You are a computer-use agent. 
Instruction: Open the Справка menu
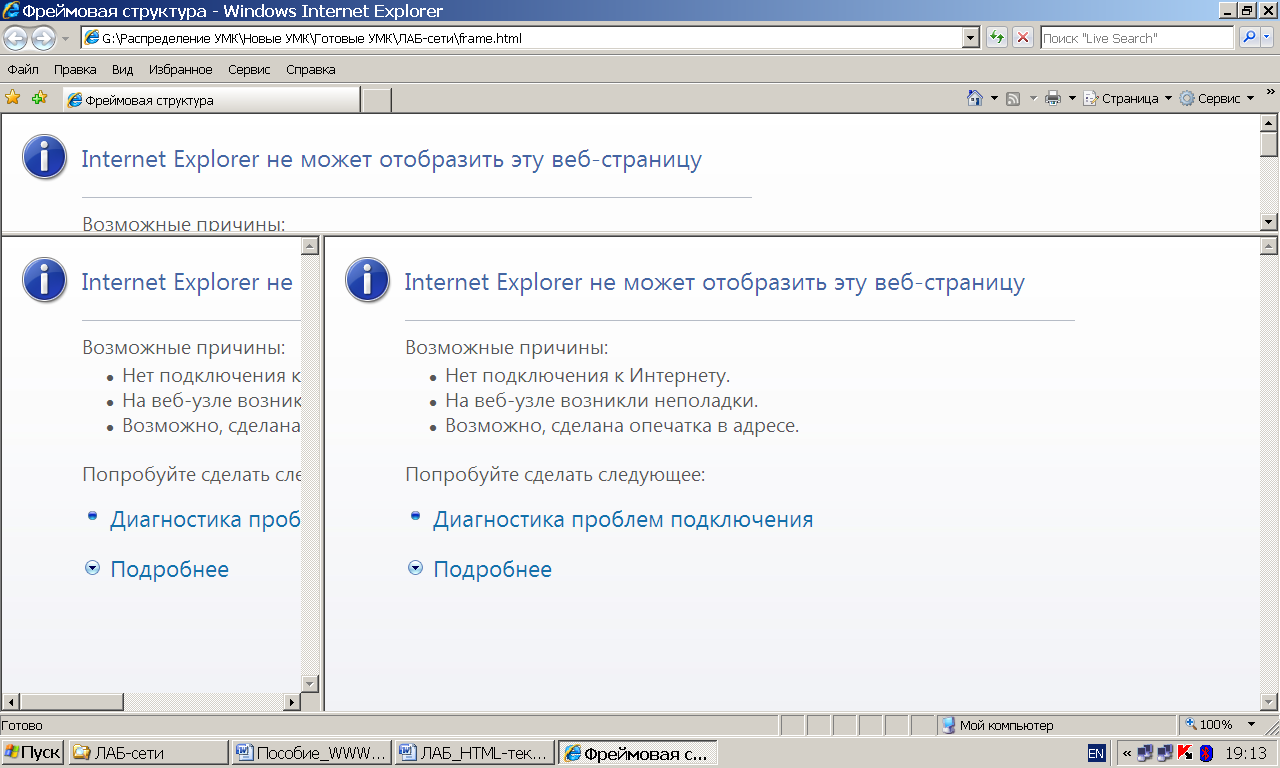310,69
